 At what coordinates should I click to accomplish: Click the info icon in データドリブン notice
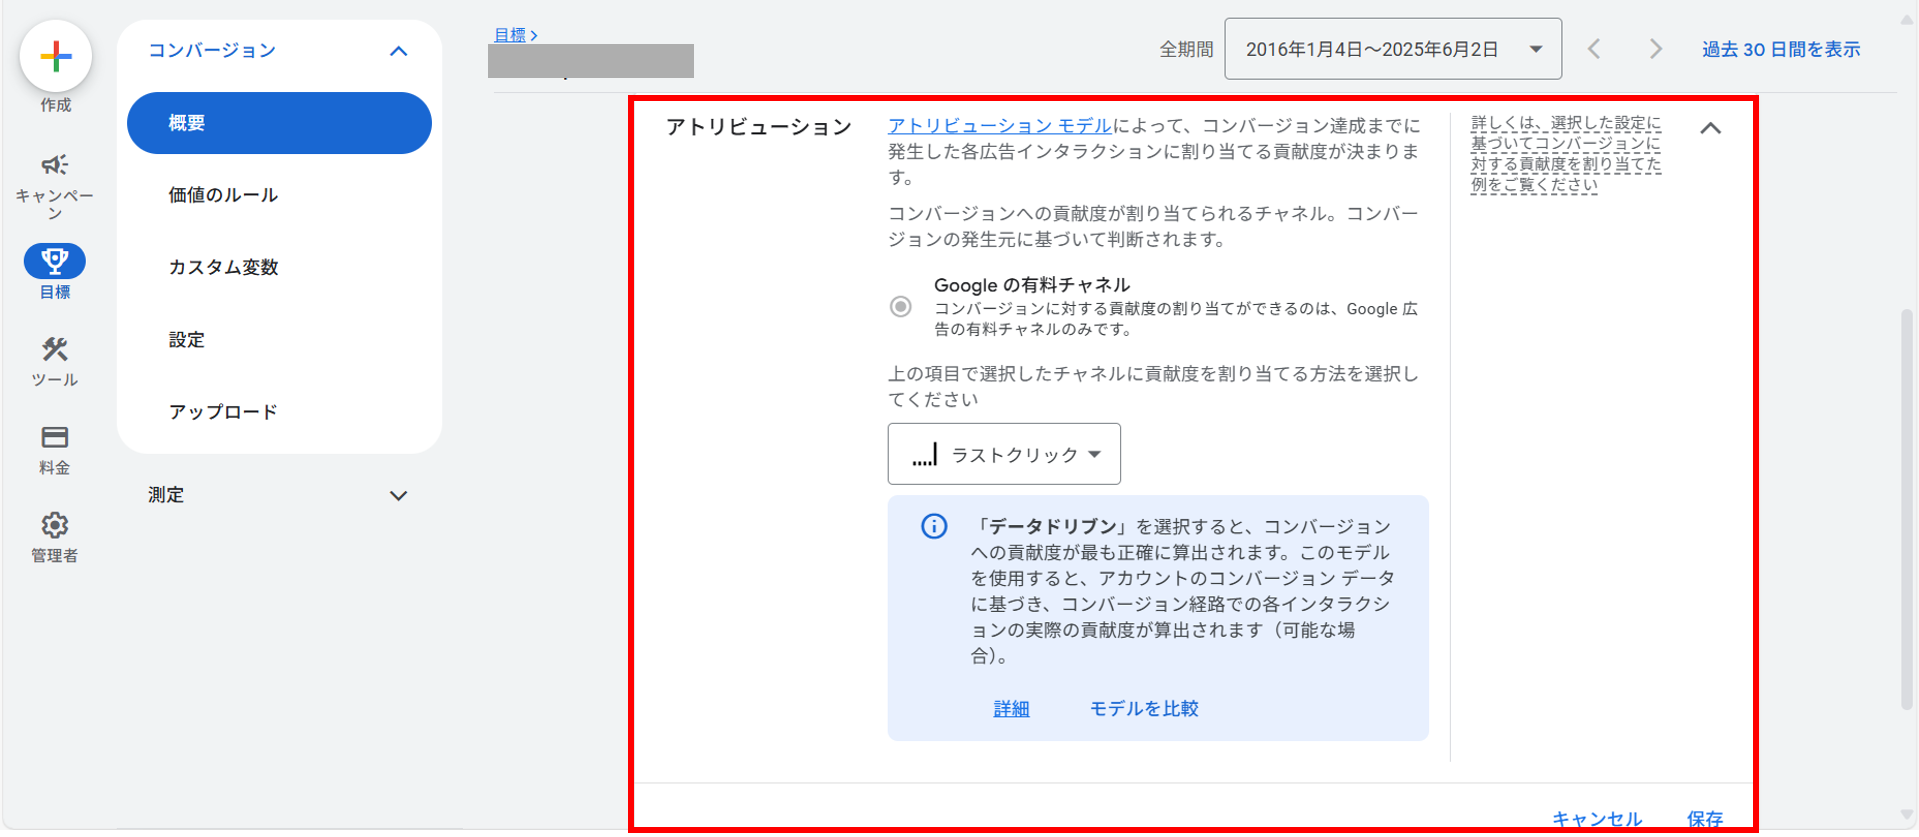934,526
